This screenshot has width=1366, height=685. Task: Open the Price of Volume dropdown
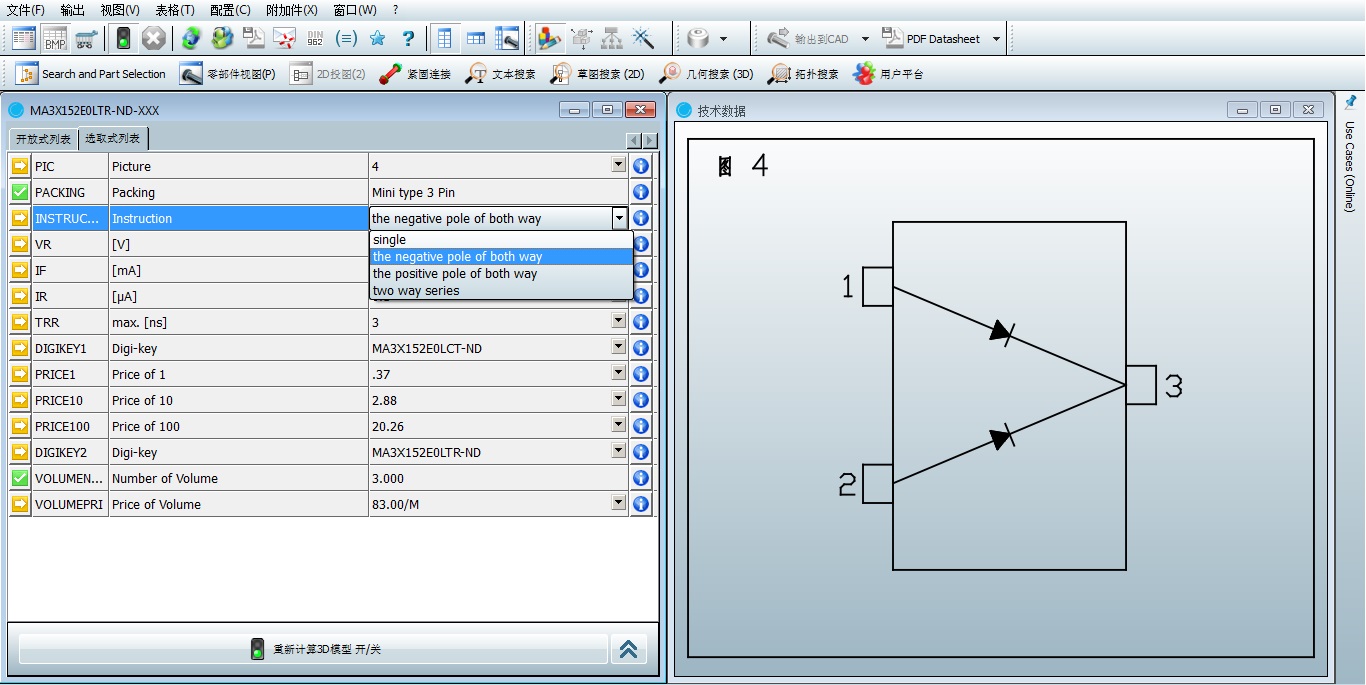[618, 503]
